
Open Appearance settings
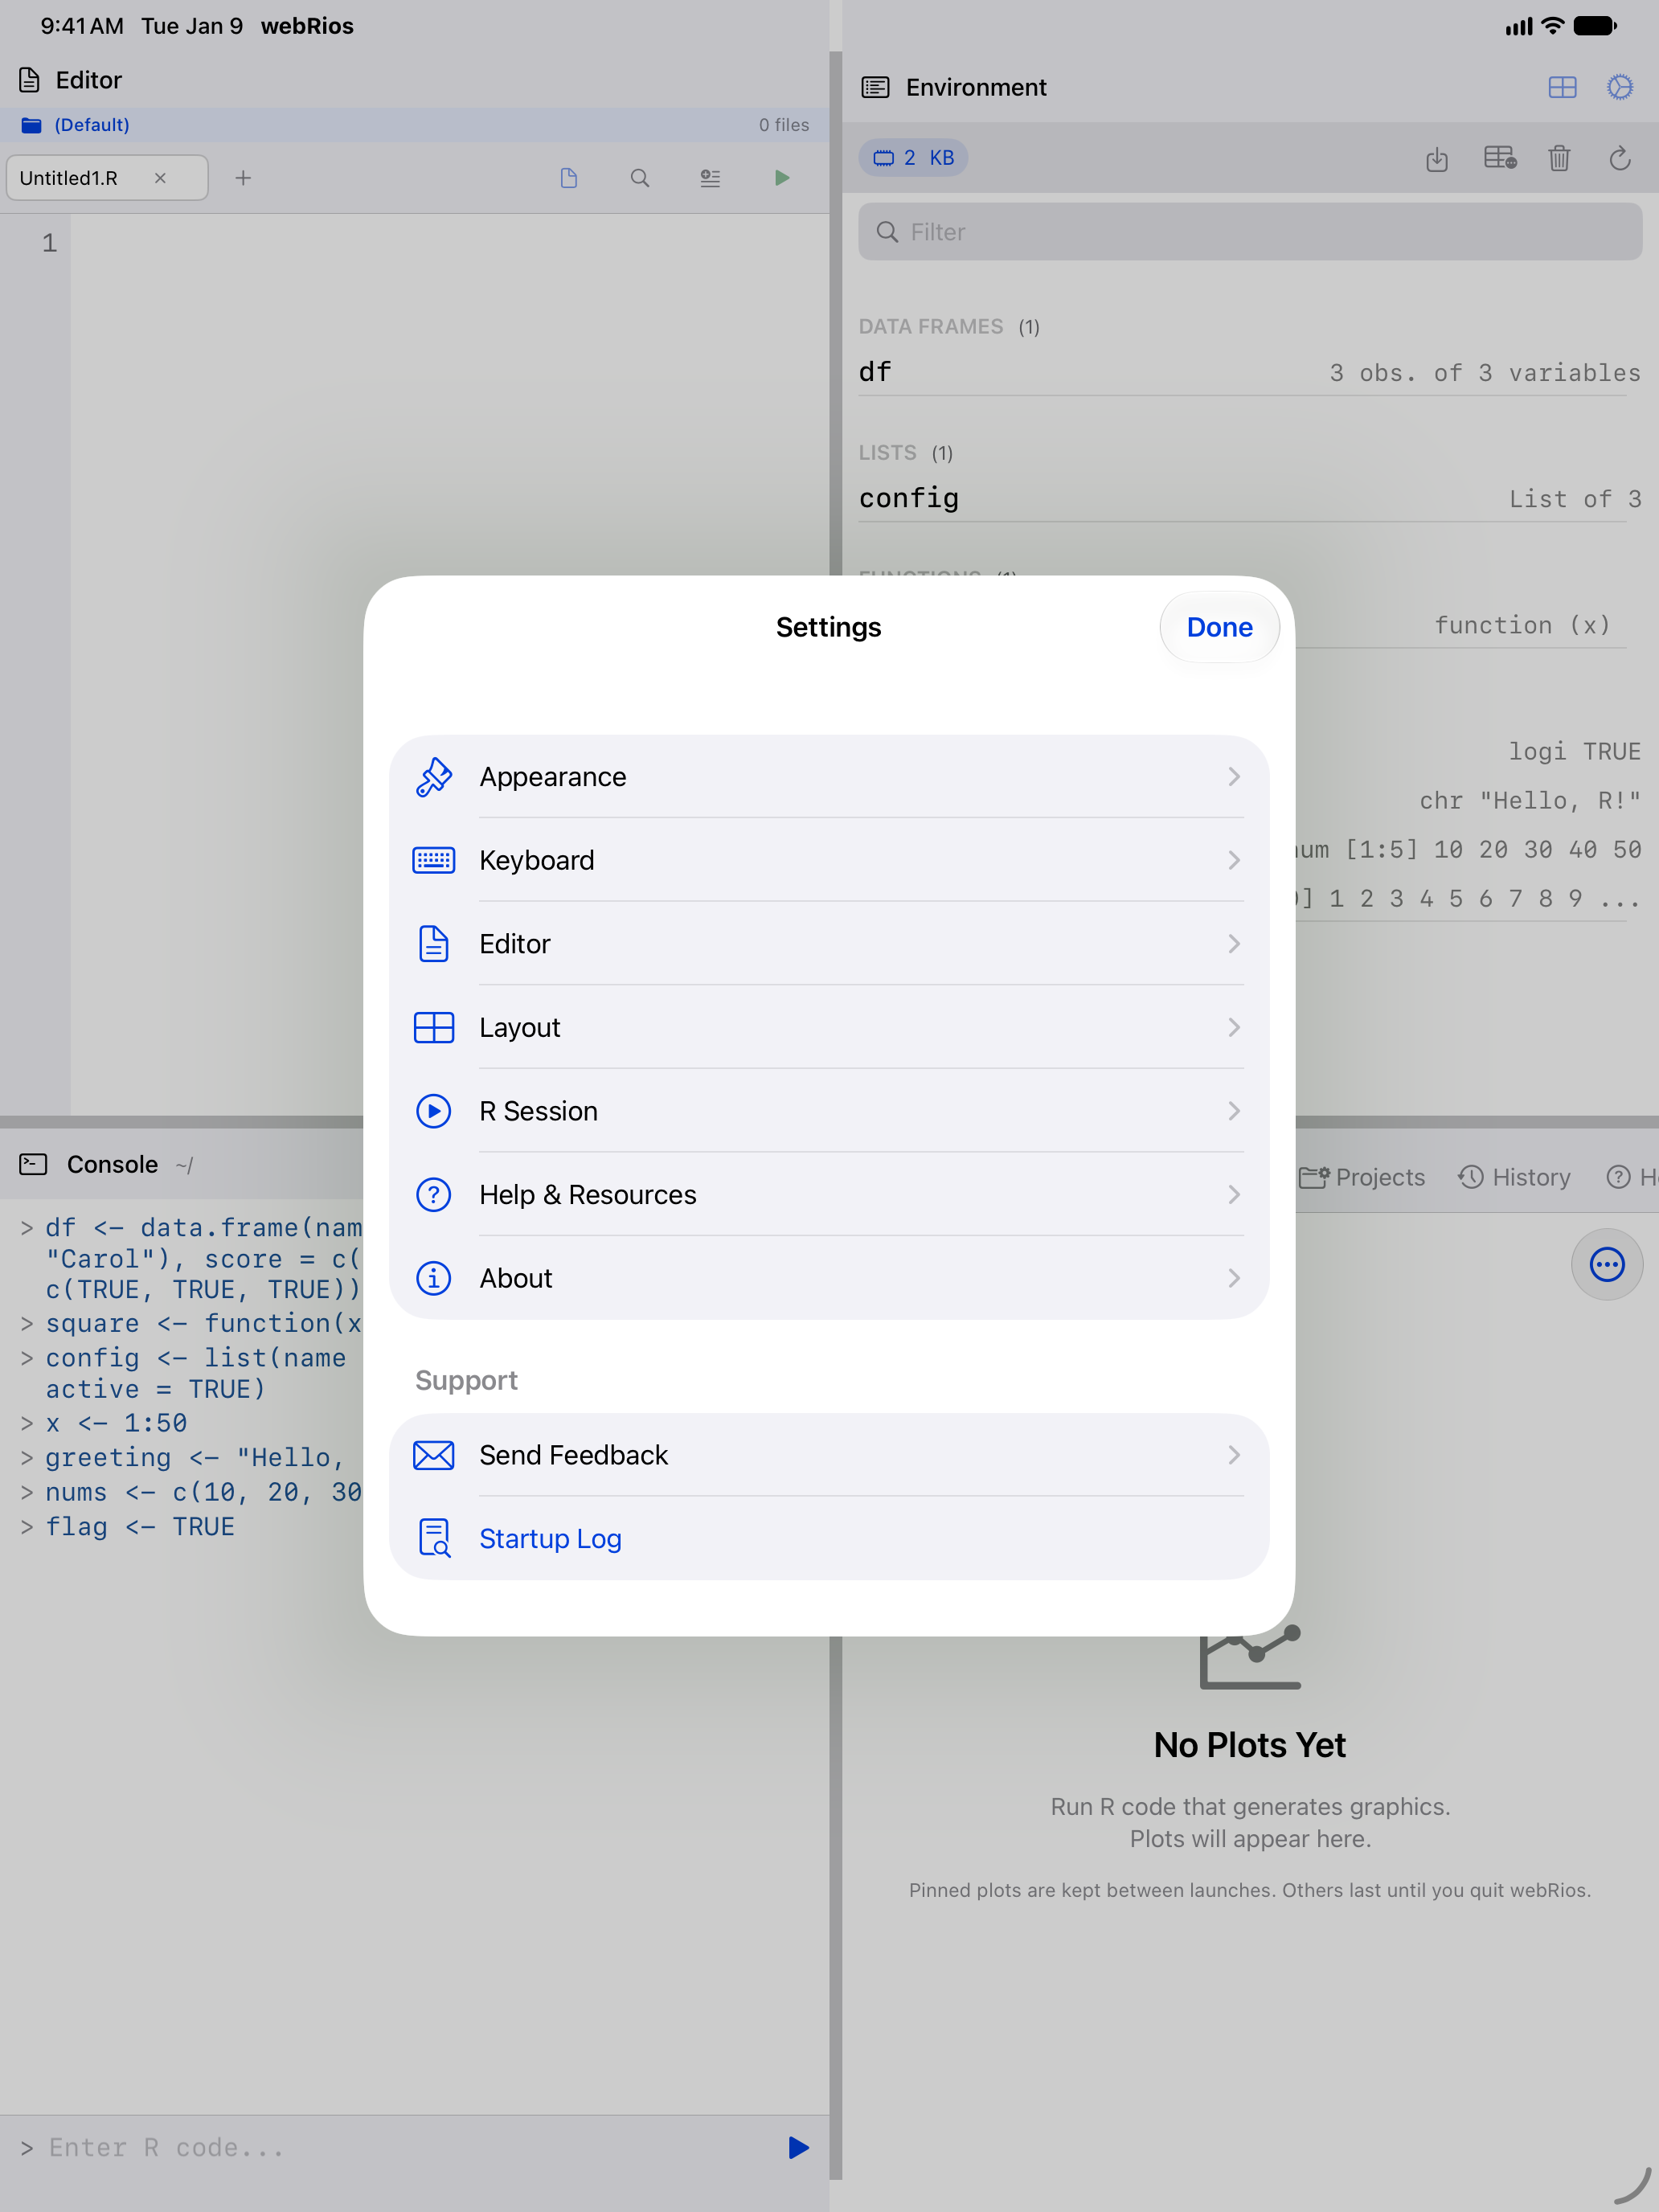829,777
